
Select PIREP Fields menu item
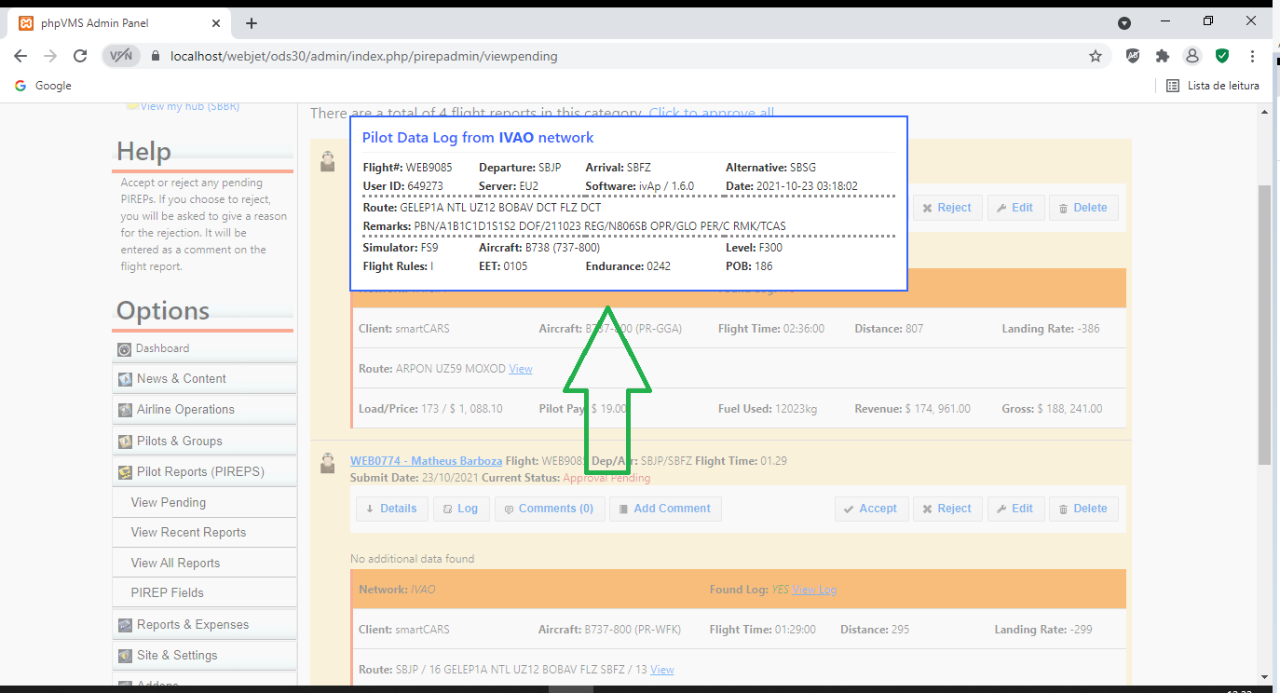coord(167,593)
